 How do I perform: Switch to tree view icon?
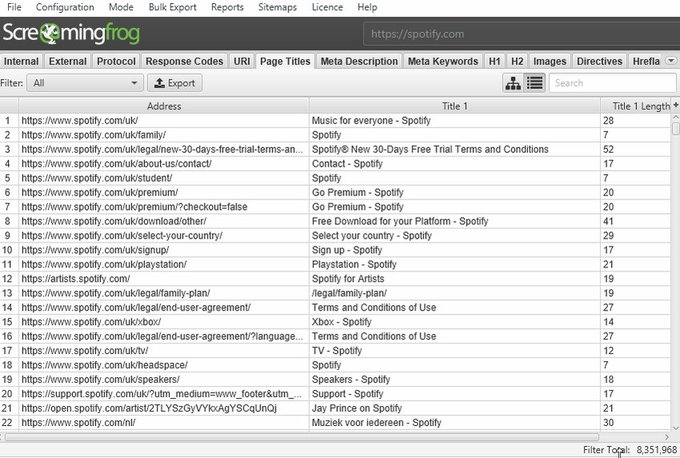[x=513, y=83]
